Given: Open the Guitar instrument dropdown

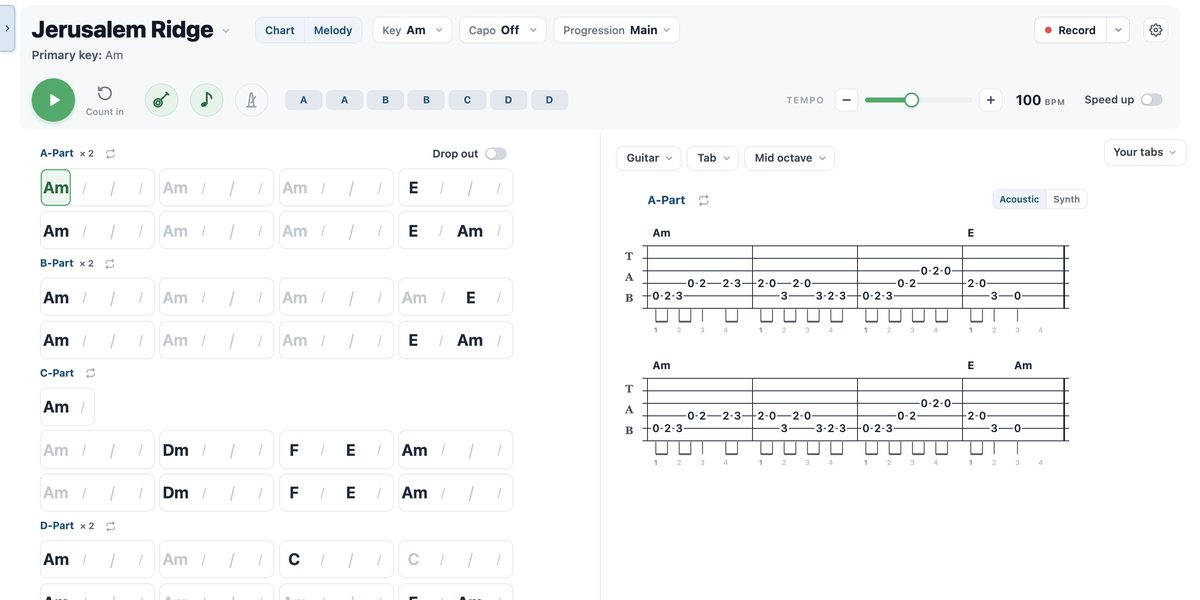Looking at the screenshot, I should (x=649, y=158).
